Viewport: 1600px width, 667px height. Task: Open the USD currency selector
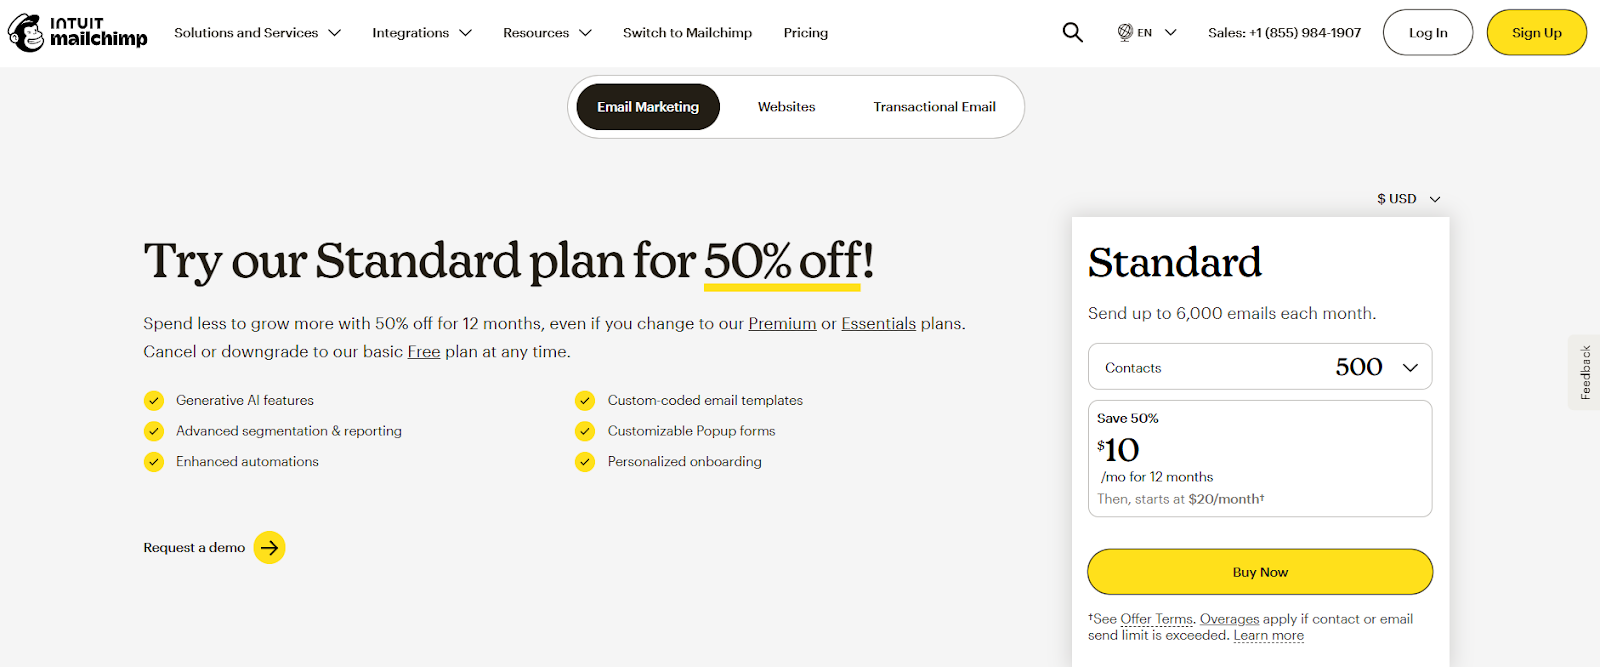click(x=1408, y=199)
